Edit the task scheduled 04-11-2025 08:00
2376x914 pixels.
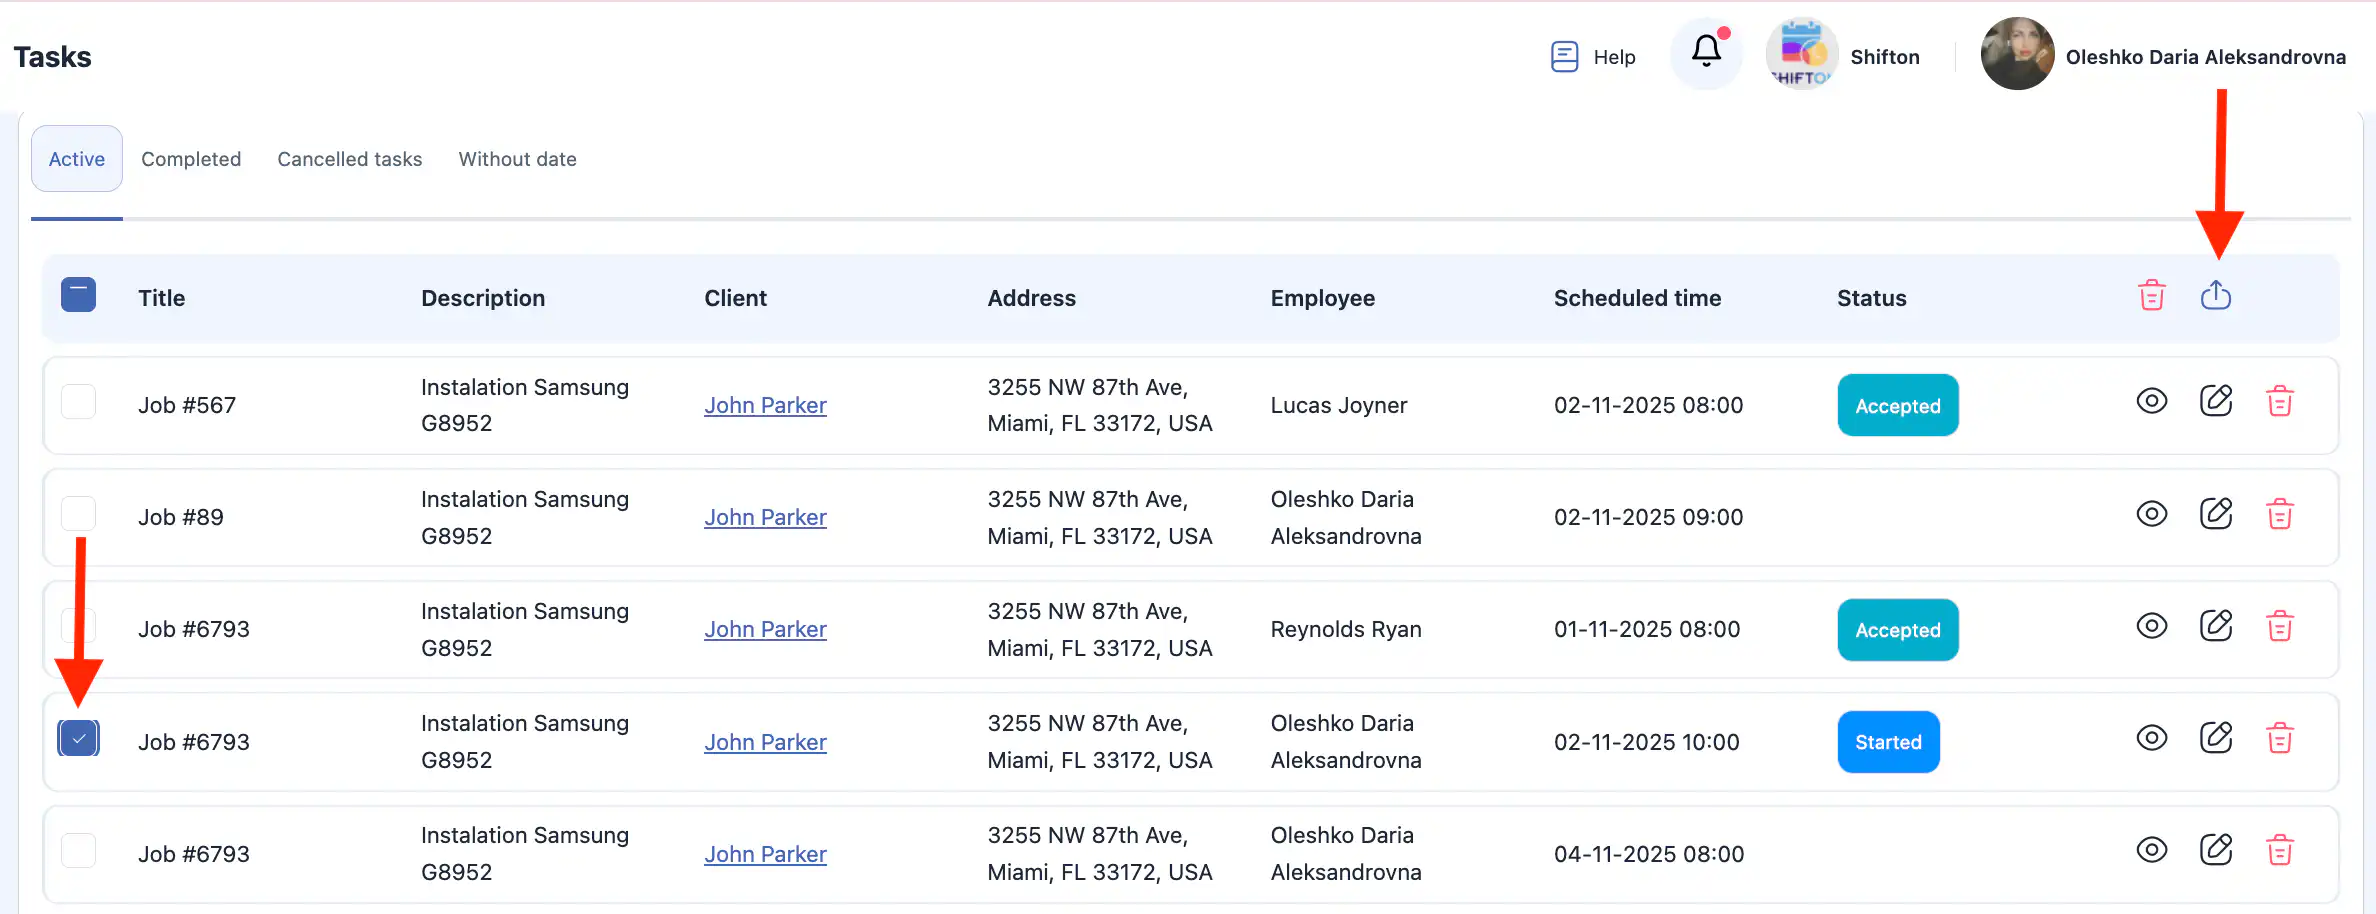(x=2215, y=851)
